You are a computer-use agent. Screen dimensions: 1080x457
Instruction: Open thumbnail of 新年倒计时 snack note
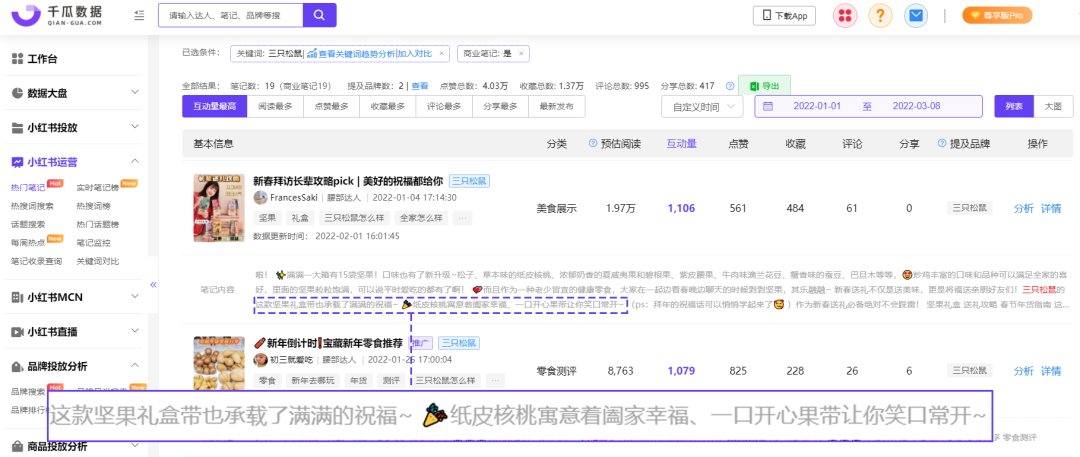219,365
